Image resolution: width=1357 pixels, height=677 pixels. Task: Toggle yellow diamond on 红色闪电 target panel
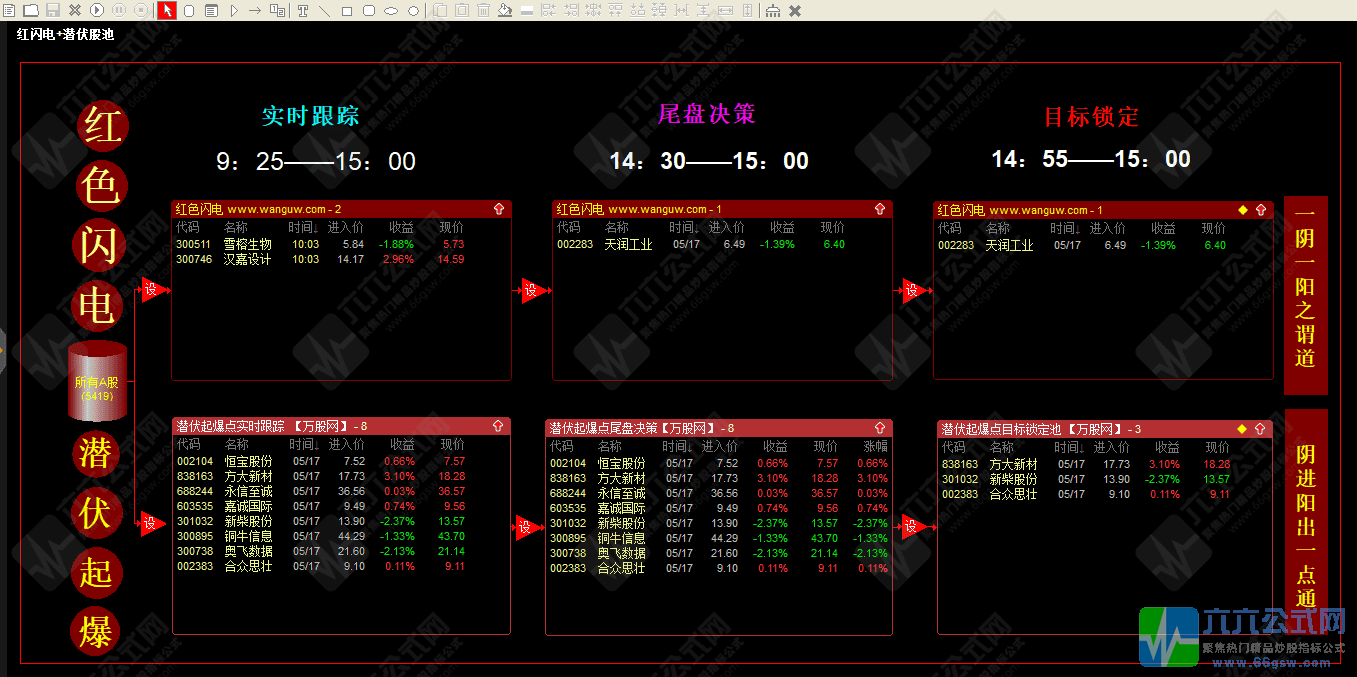tap(1243, 210)
